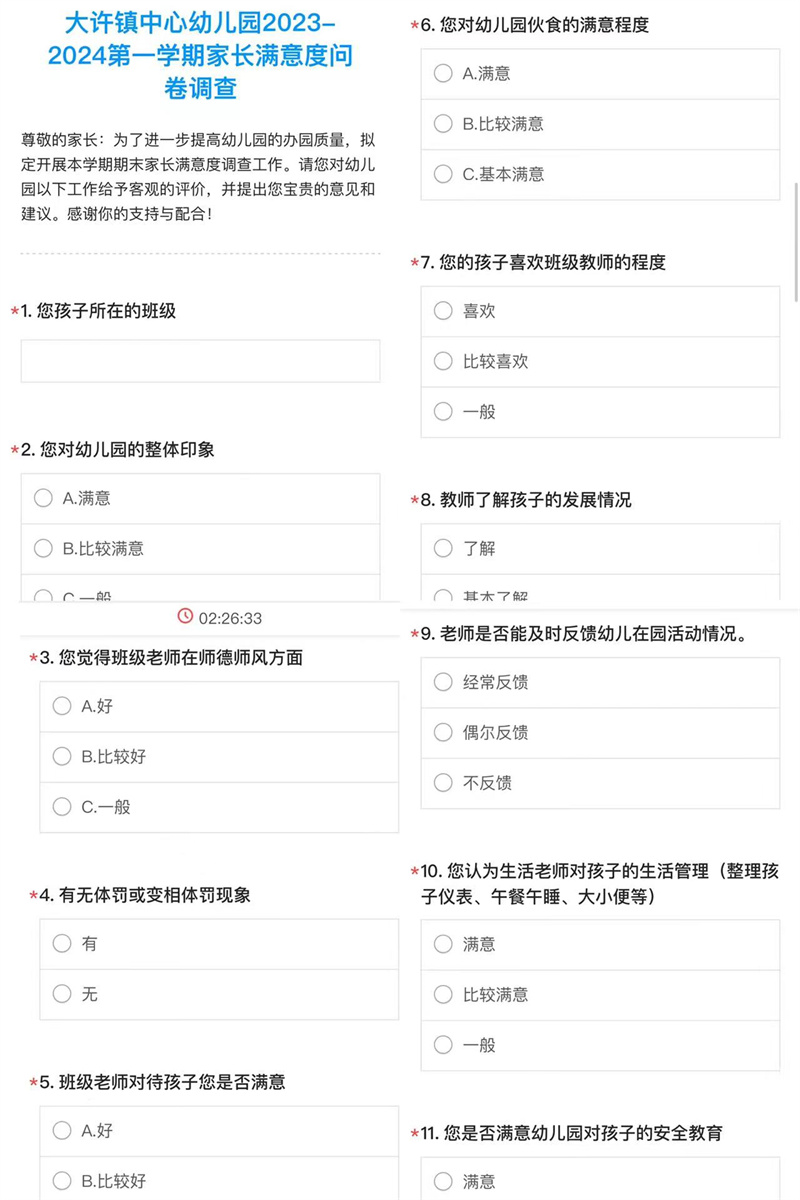Select A.满意 for question 2 overall impression
This screenshot has width=800, height=1200.
tap(43, 498)
